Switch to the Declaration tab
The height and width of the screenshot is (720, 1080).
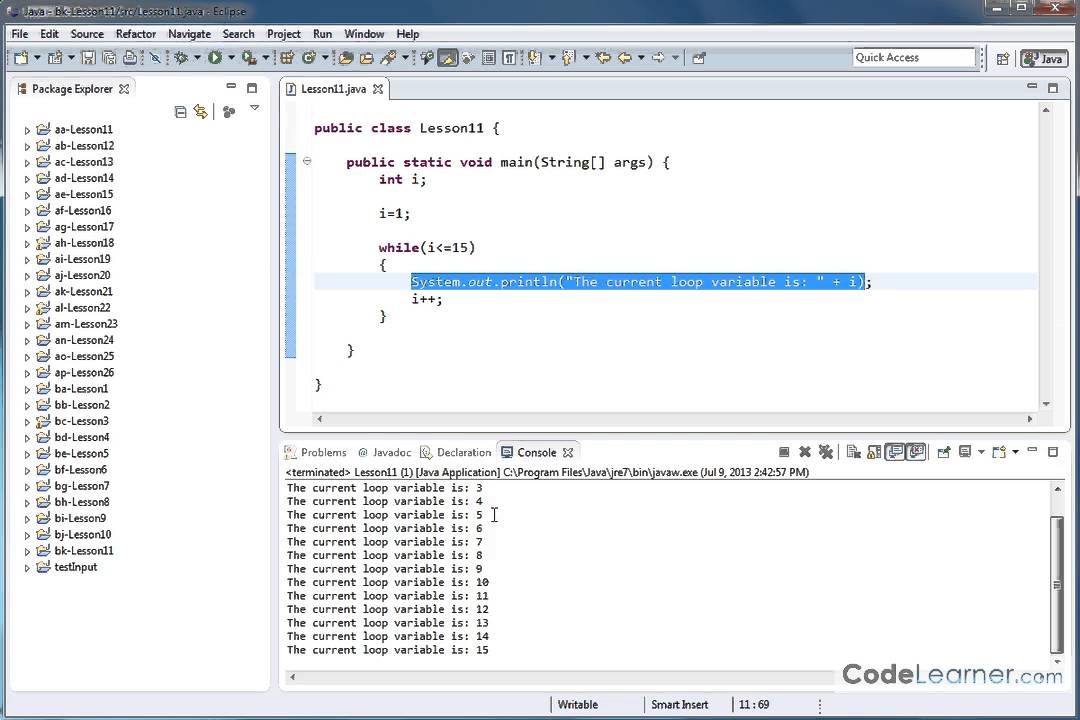pos(456,453)
